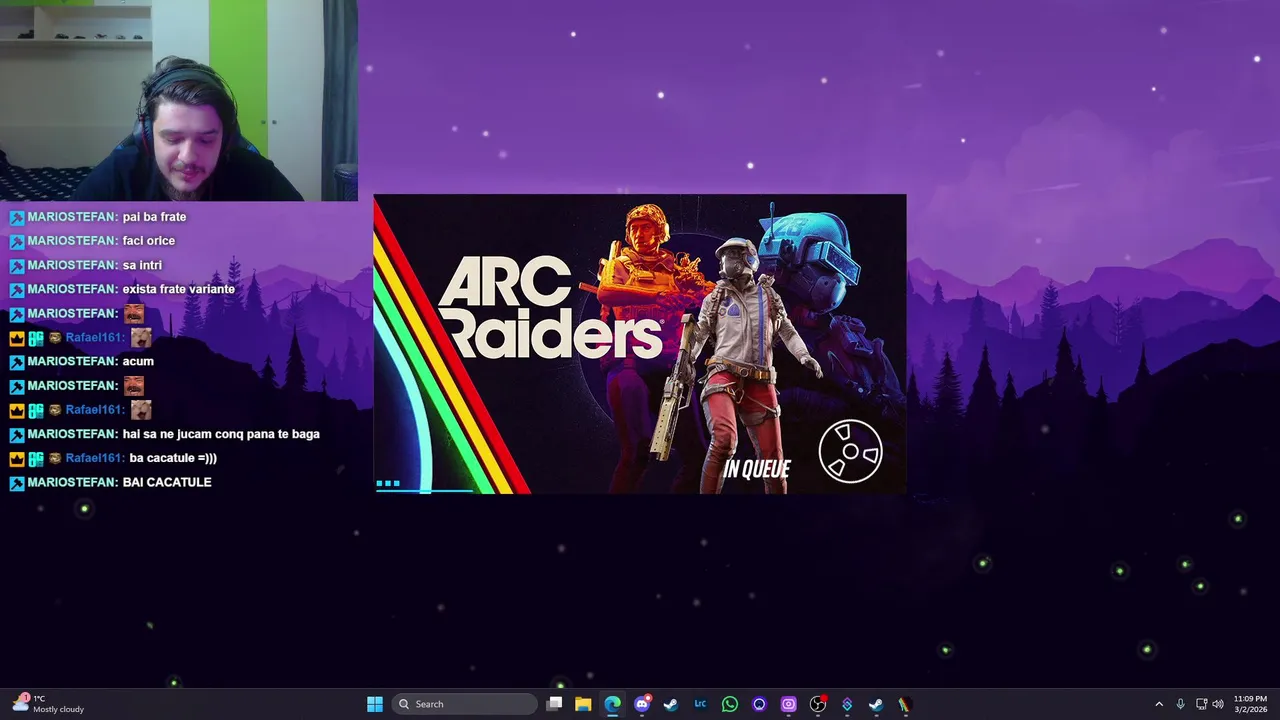Image resolution: width=1280 pixels, height=720 pixels.
Task: Click the loading dots at ARC Raiders banner's bottom left
Action: pyautogui.click(x=388, y=484)
